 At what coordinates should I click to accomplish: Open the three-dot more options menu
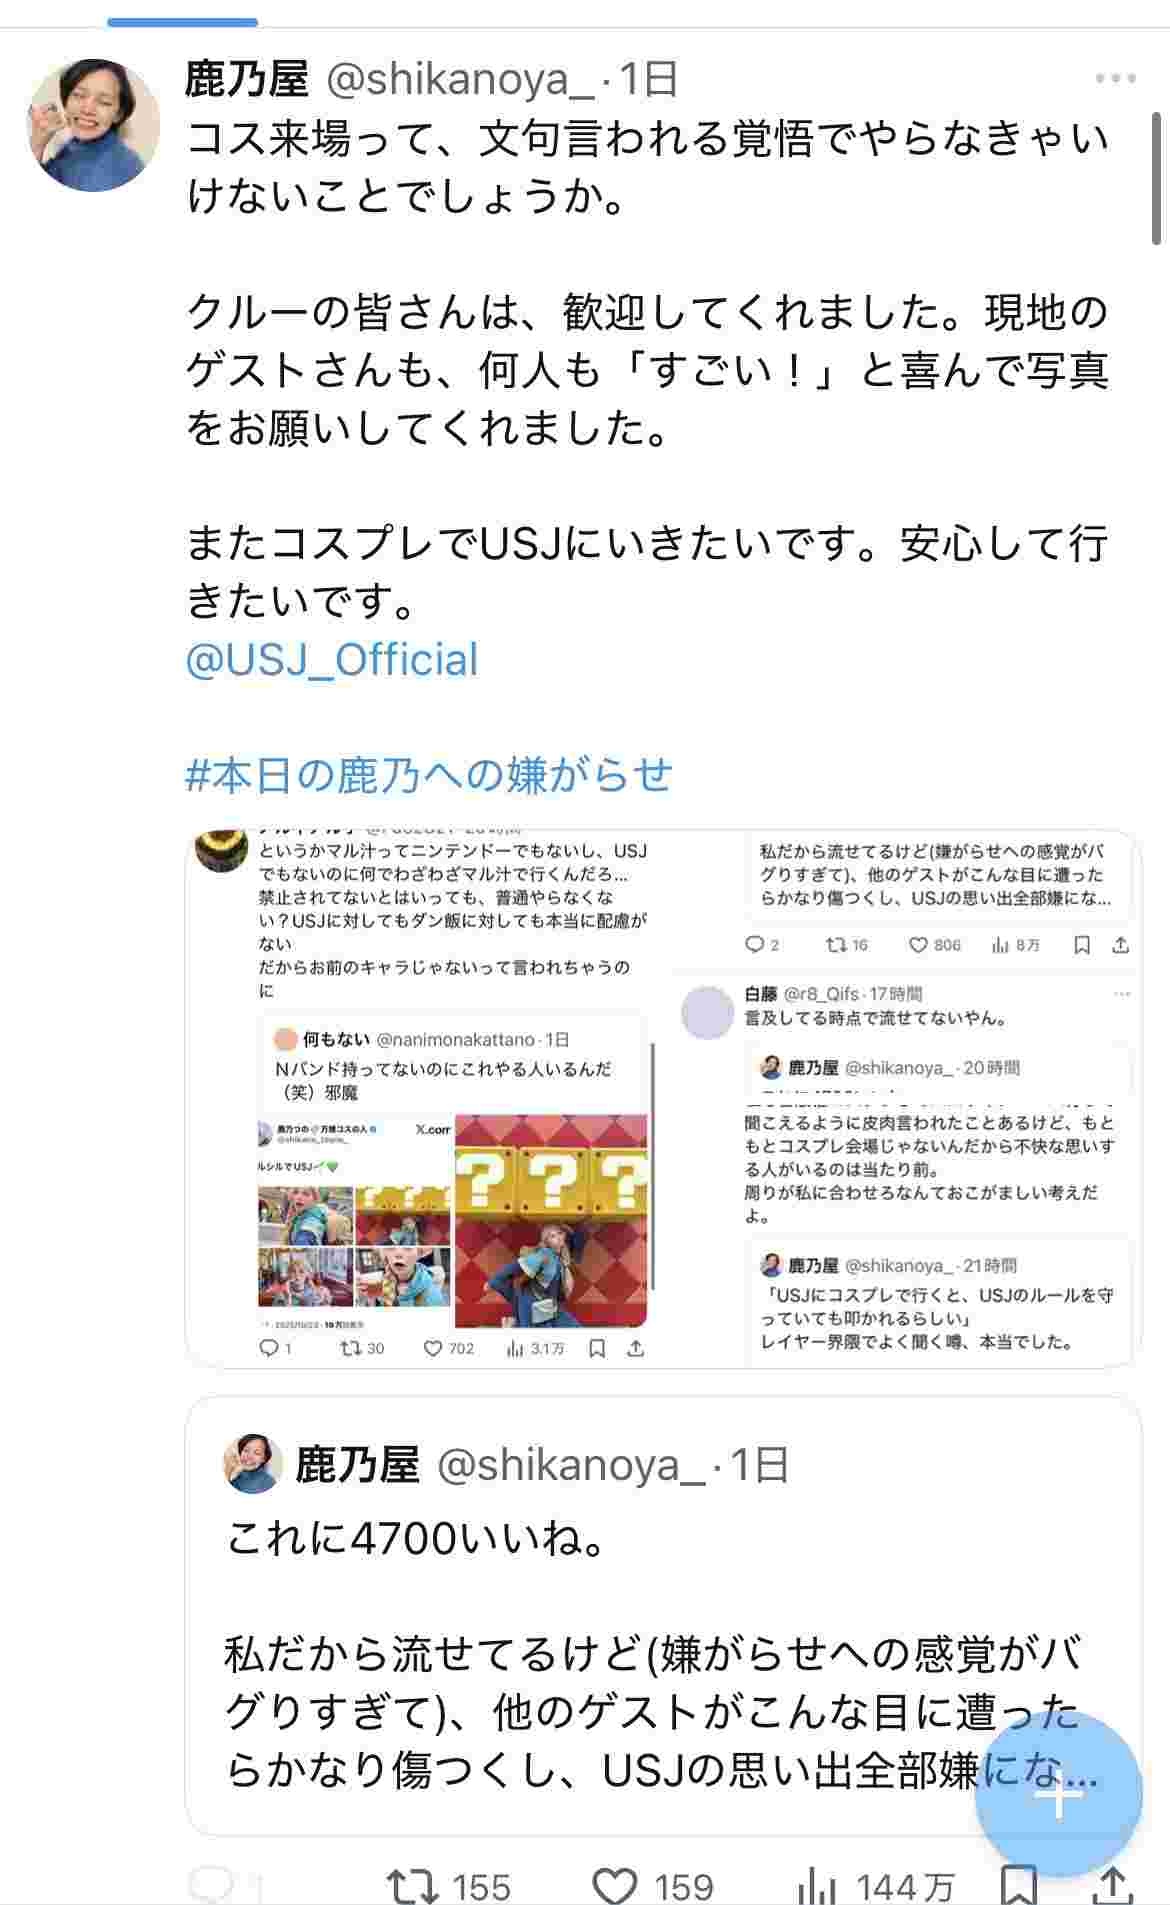point(1115,78)
